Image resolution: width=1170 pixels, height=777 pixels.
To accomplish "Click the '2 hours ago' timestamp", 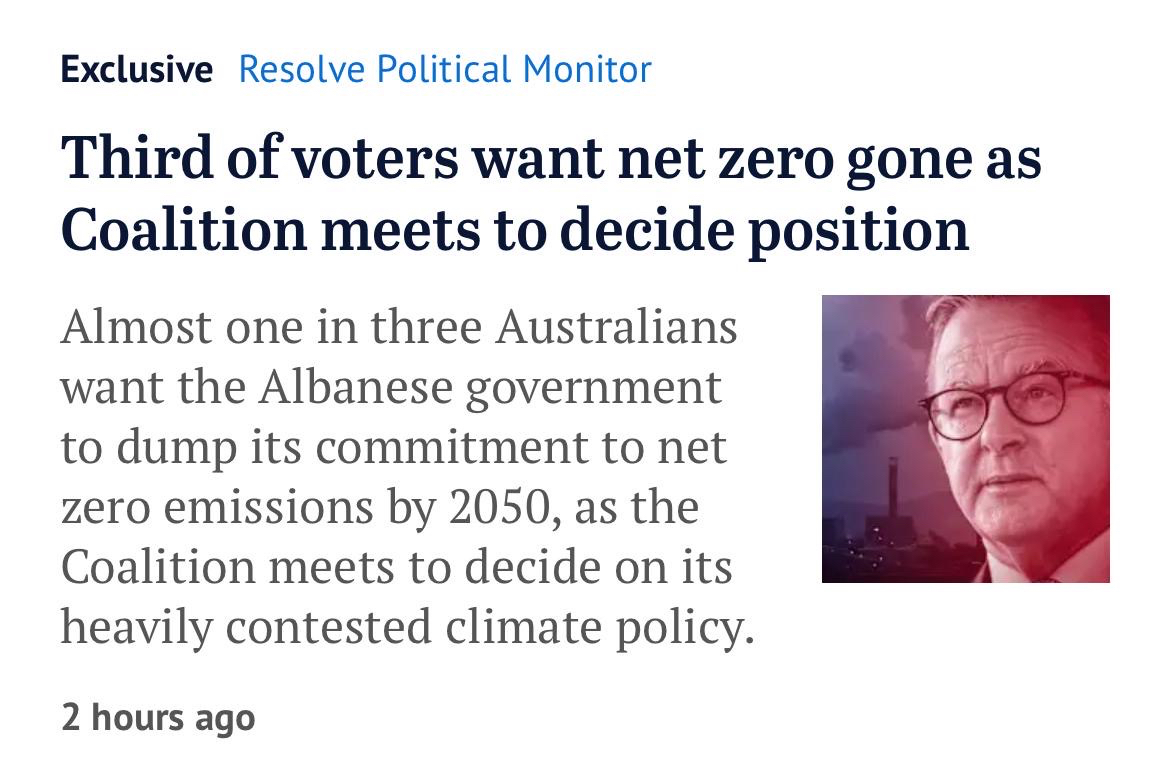I will [x=158, y=716].
